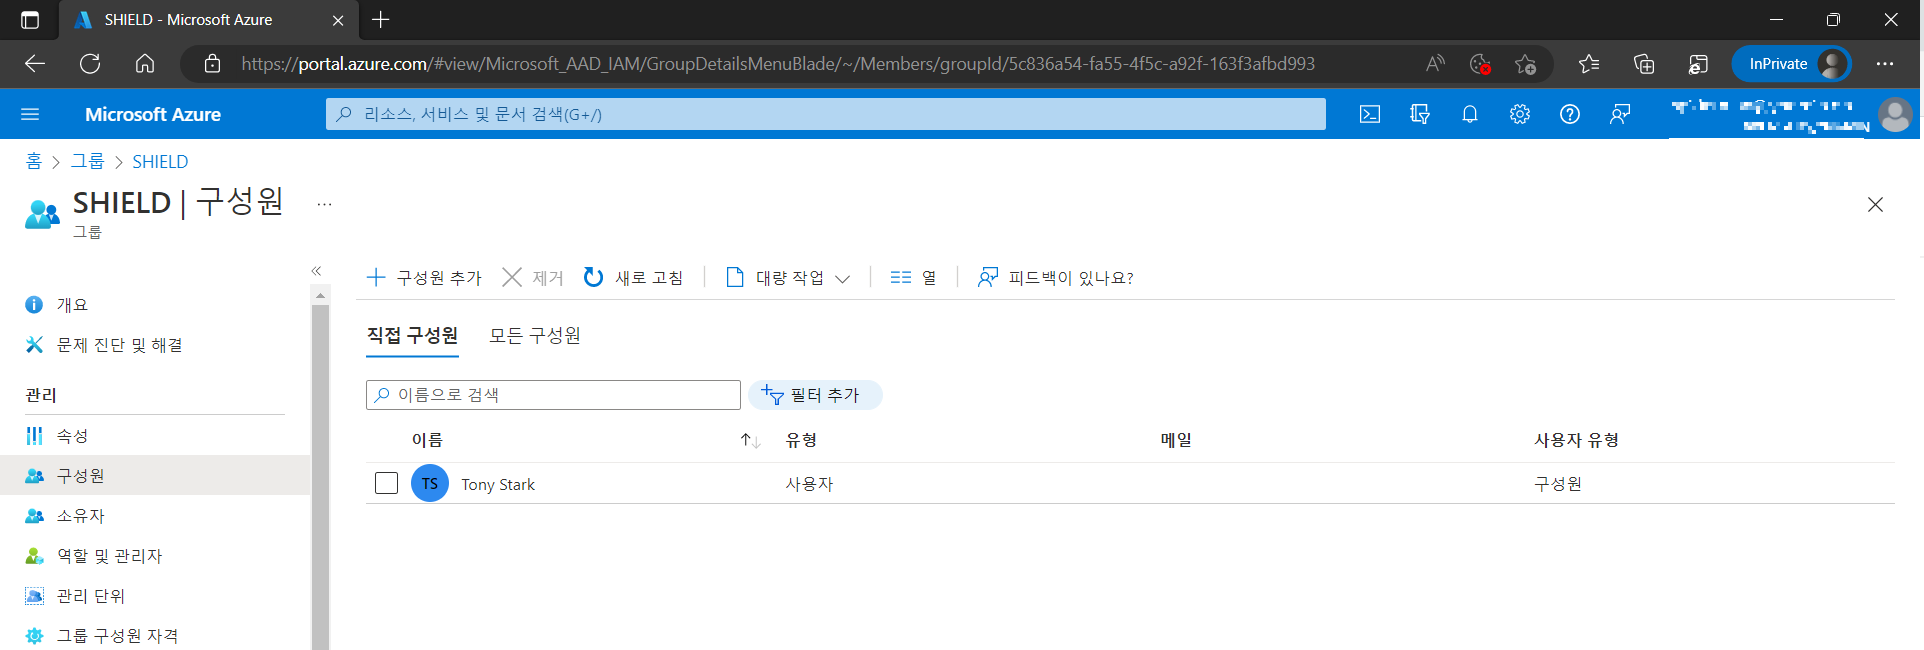
Task: Go to the 그룹 breadcrumb
Action: click(x=87, y=161)
